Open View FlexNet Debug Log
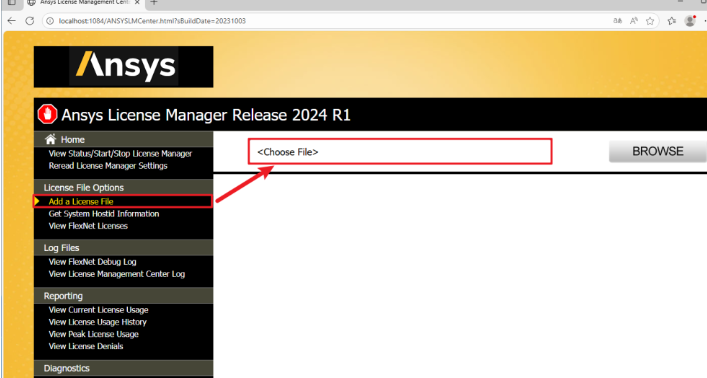The image size is (707, 378). point(92,262)
